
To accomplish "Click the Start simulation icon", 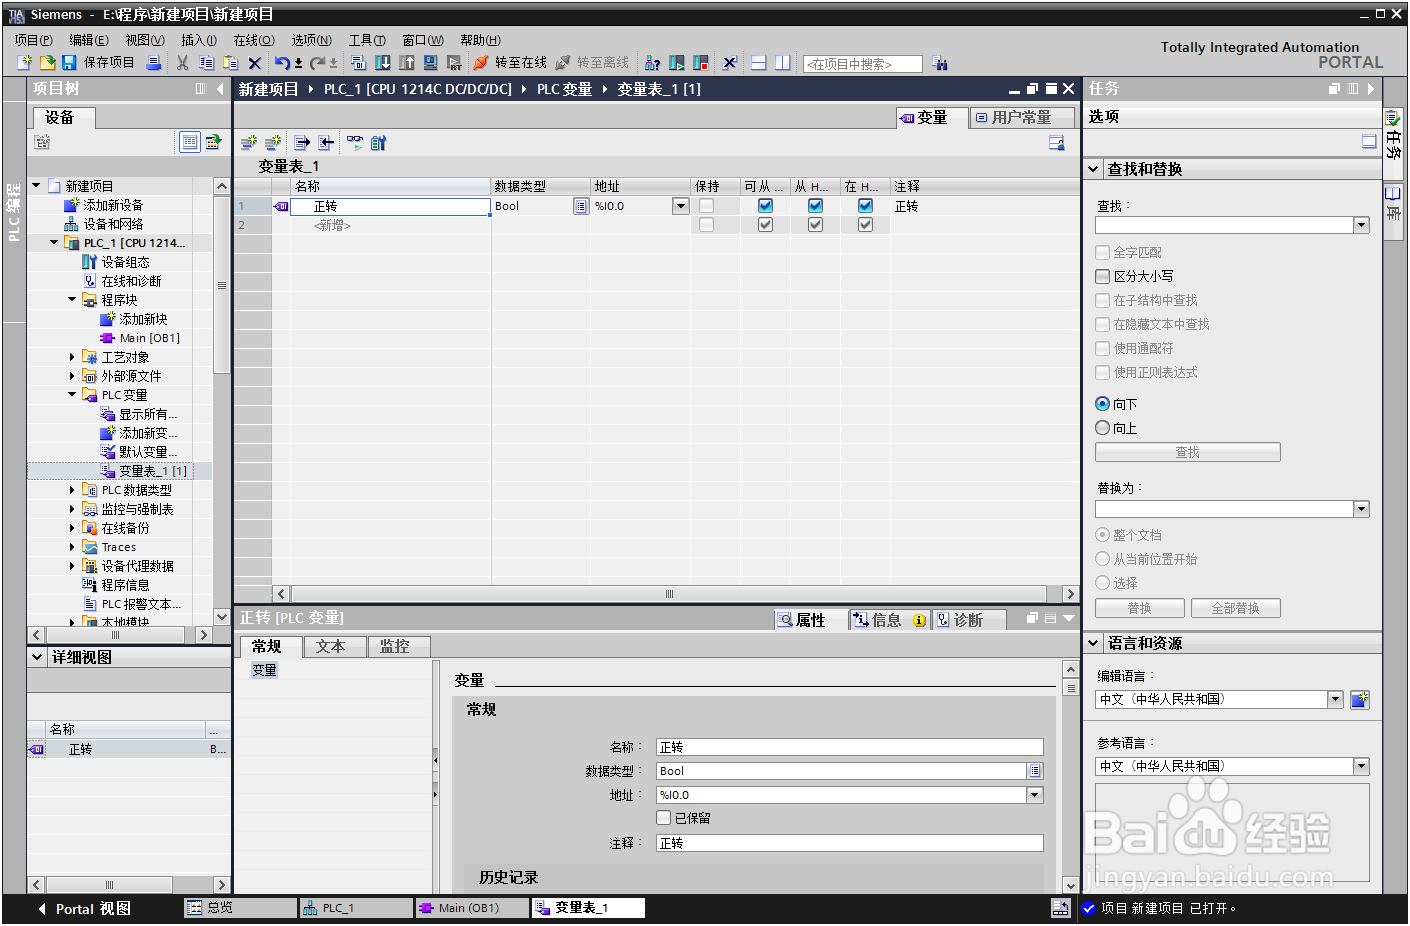I will pyautogui.click(x=430, y=63).
